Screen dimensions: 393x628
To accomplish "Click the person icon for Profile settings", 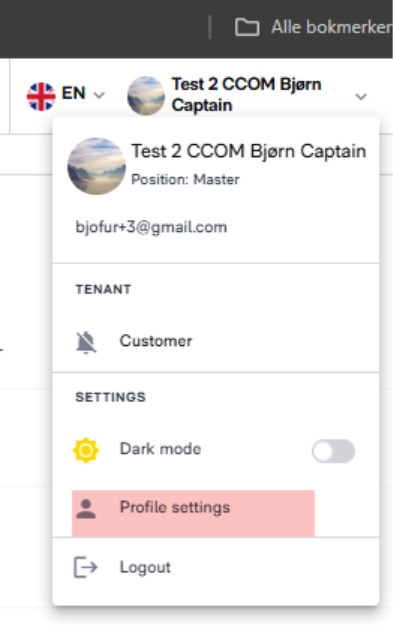I will point(86,509).
